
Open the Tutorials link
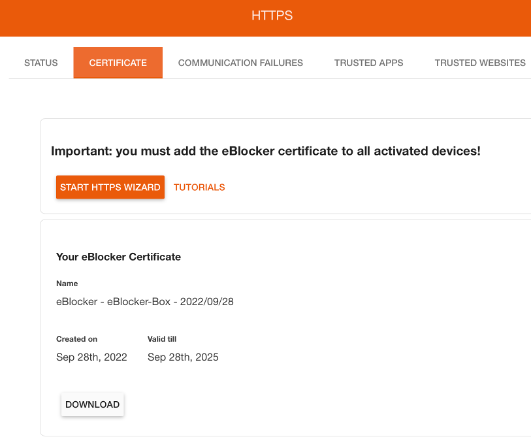[x=199, y=187]
